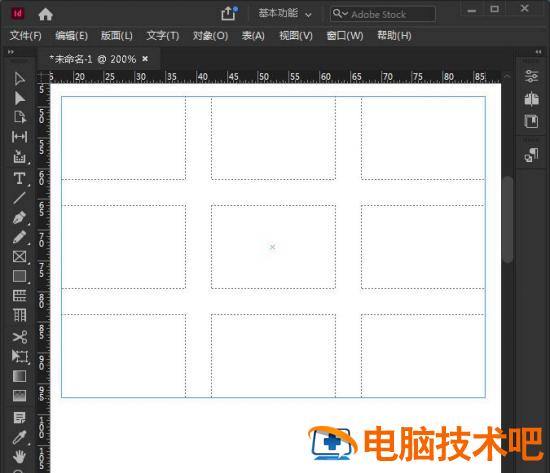Open the 版面(L) menu
The width and height of the screenshot is (550, 473).
point(116,35)
